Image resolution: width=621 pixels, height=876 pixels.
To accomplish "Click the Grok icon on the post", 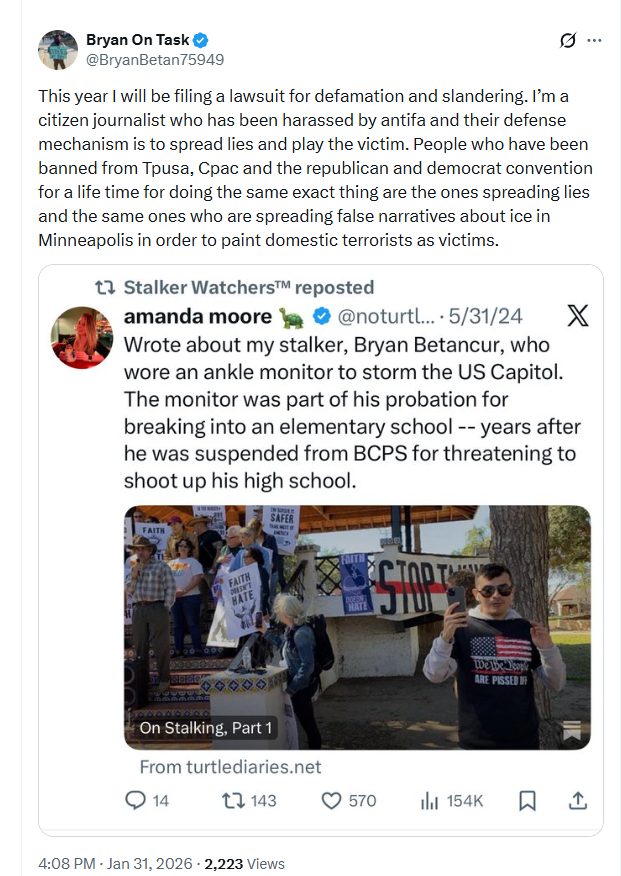I will (x=567, y=40).
